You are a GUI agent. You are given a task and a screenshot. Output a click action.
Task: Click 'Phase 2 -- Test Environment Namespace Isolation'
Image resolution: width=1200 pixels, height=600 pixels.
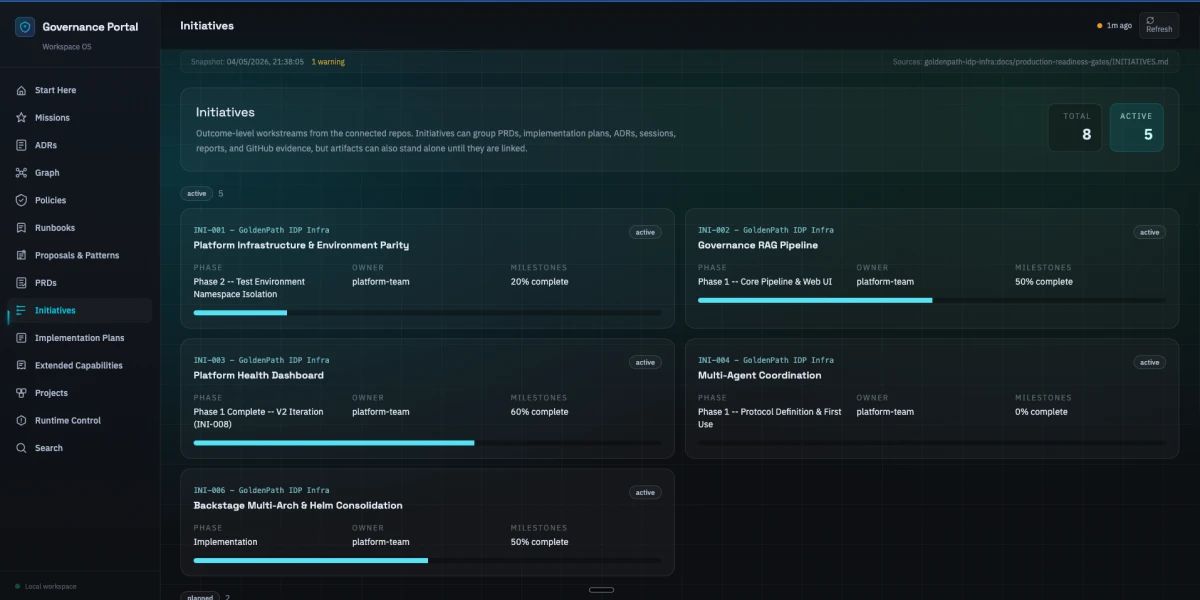click(249, 288)
